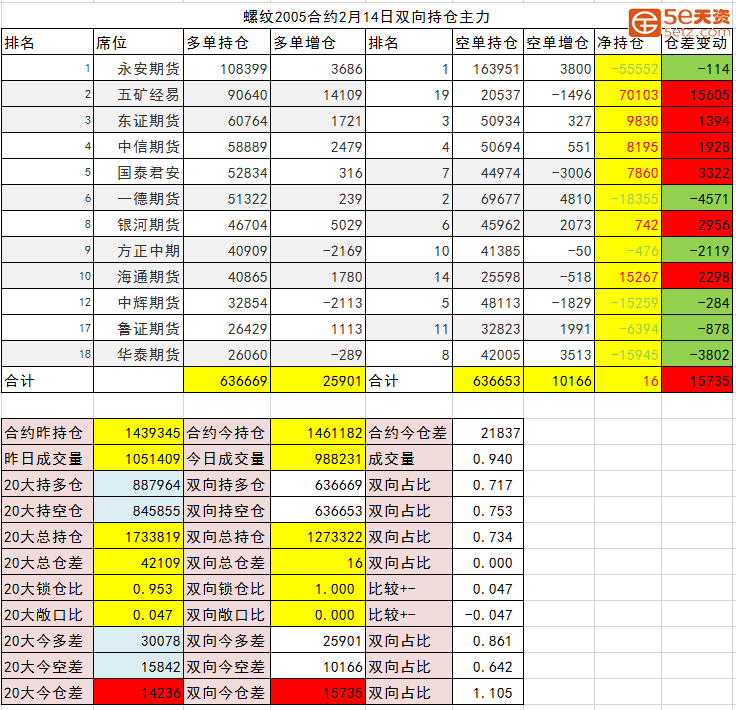Image resolution: width=736 pixels, height=710 pixels.
Task: Click the red cell showing 15605
Action: pos(697,95)
